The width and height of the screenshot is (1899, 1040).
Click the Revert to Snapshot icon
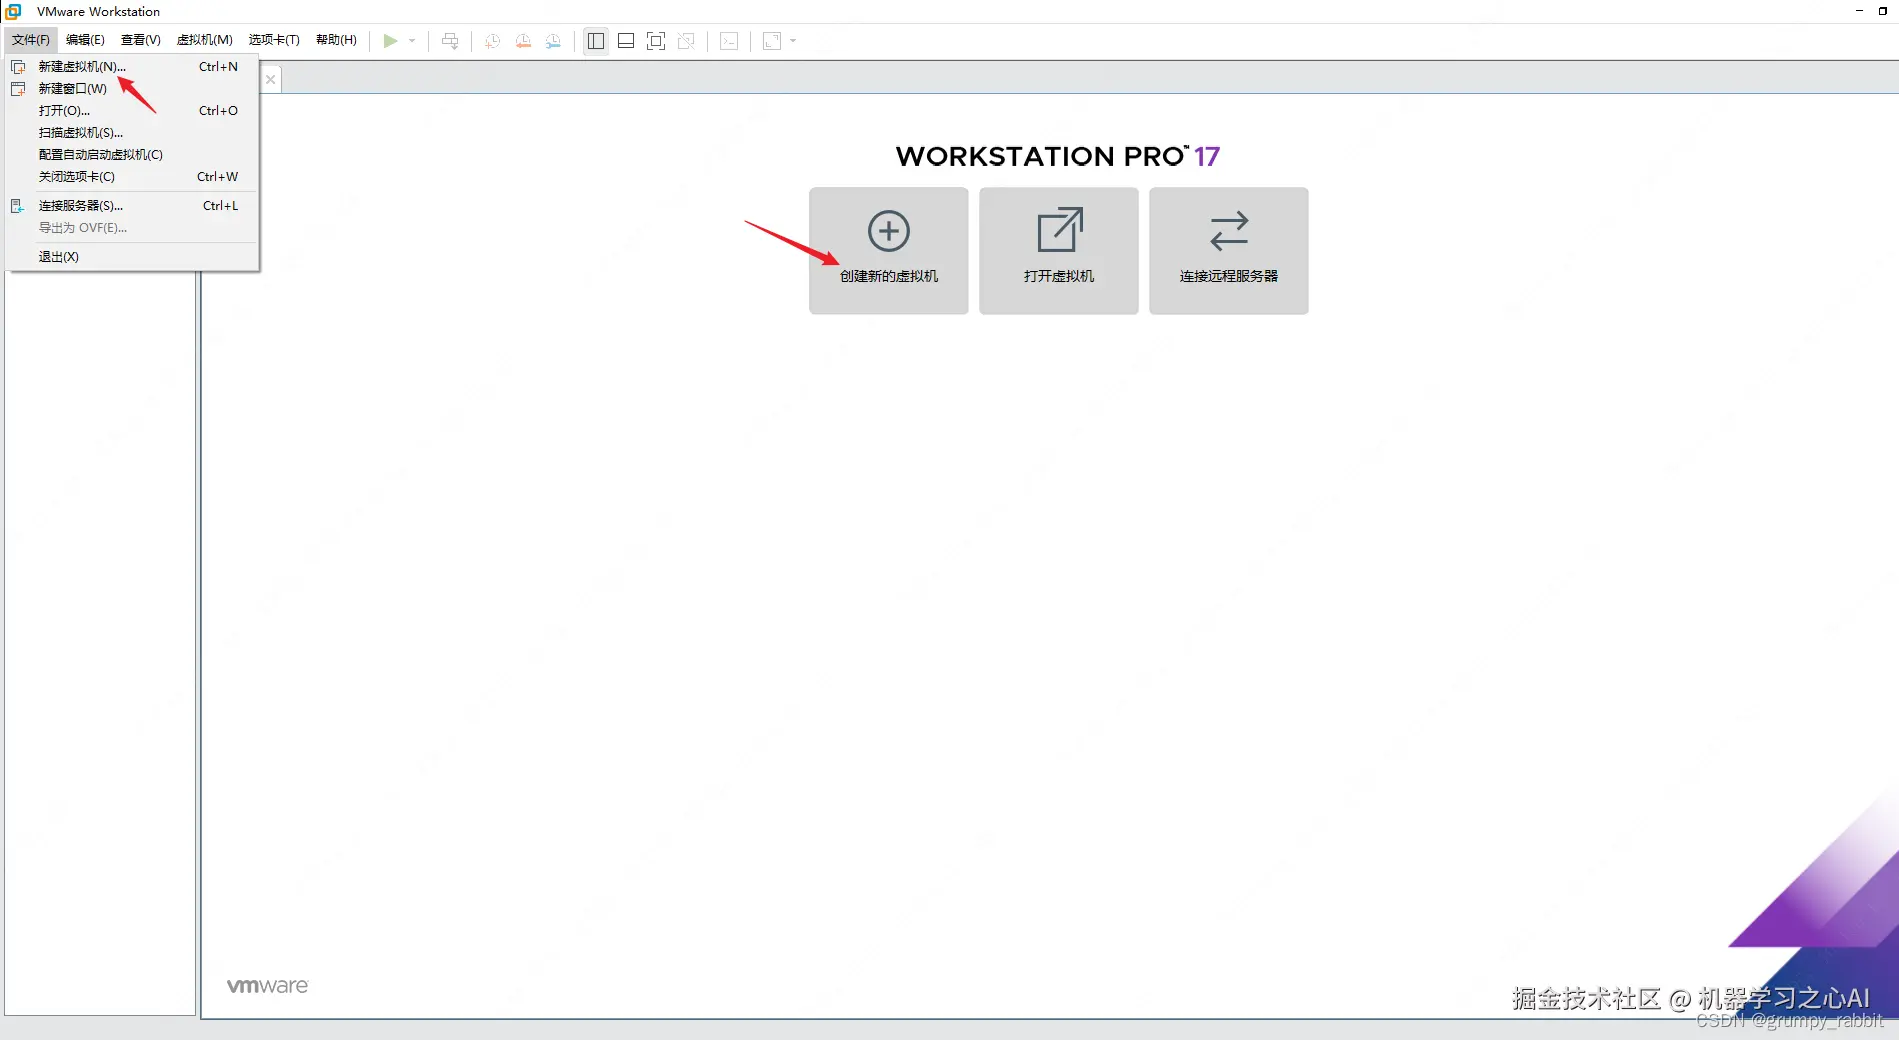click(523, 41)
